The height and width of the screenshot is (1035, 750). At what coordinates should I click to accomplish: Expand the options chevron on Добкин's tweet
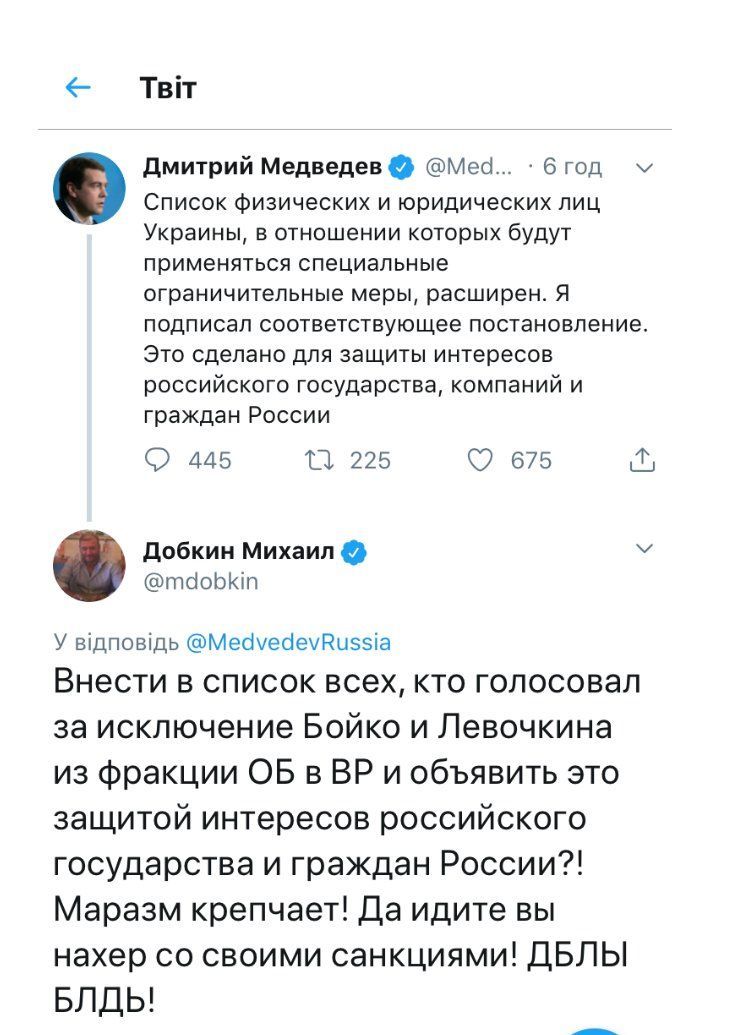(x=645, y=548)
